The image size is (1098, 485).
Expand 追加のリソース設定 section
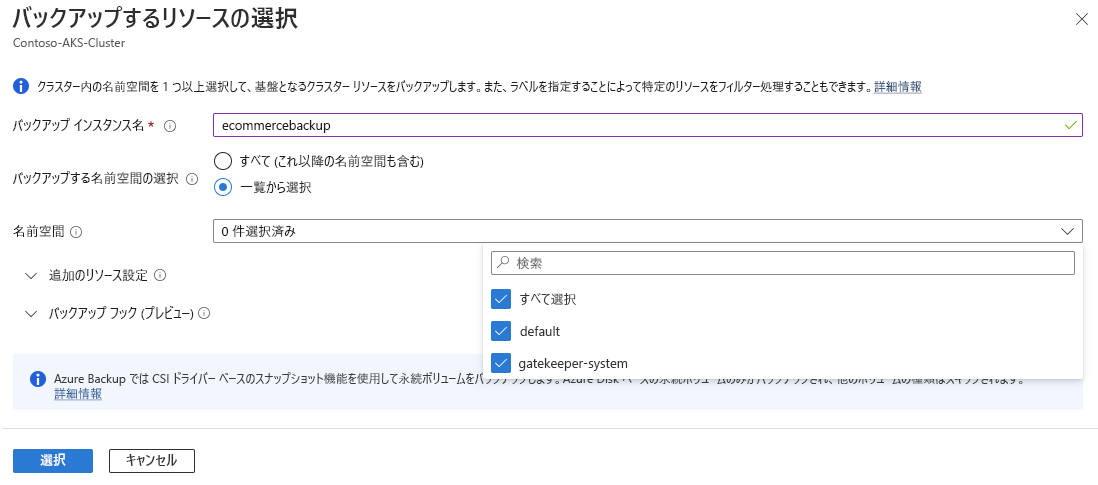click(x=30, y=275)
